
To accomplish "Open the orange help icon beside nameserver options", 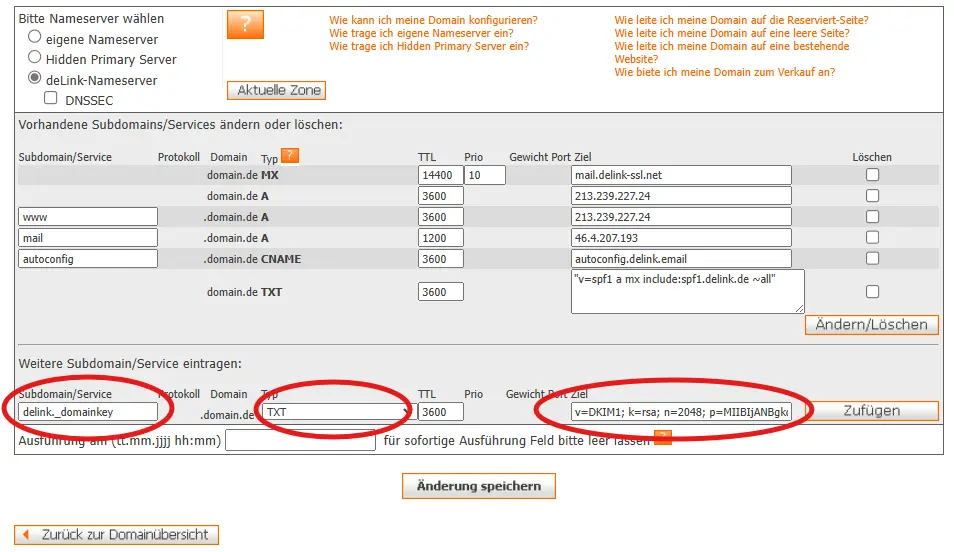I will click(245, 24).
